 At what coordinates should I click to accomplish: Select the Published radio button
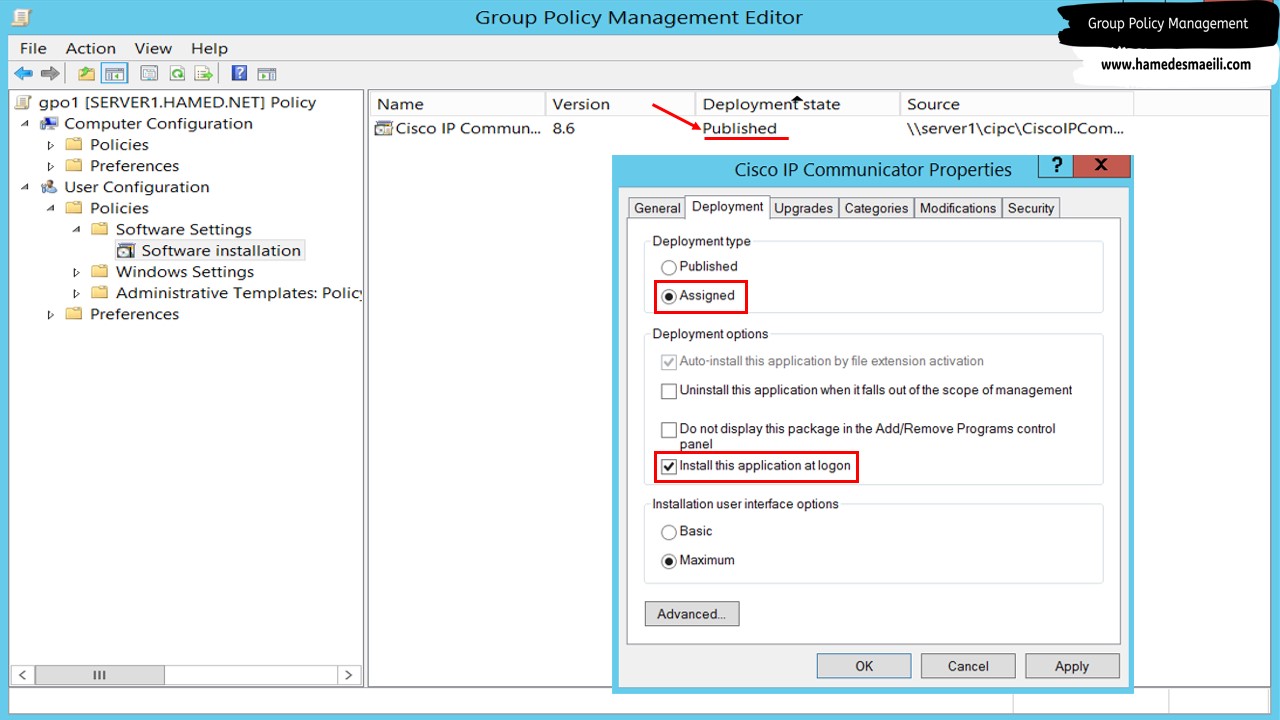point(669,267)
